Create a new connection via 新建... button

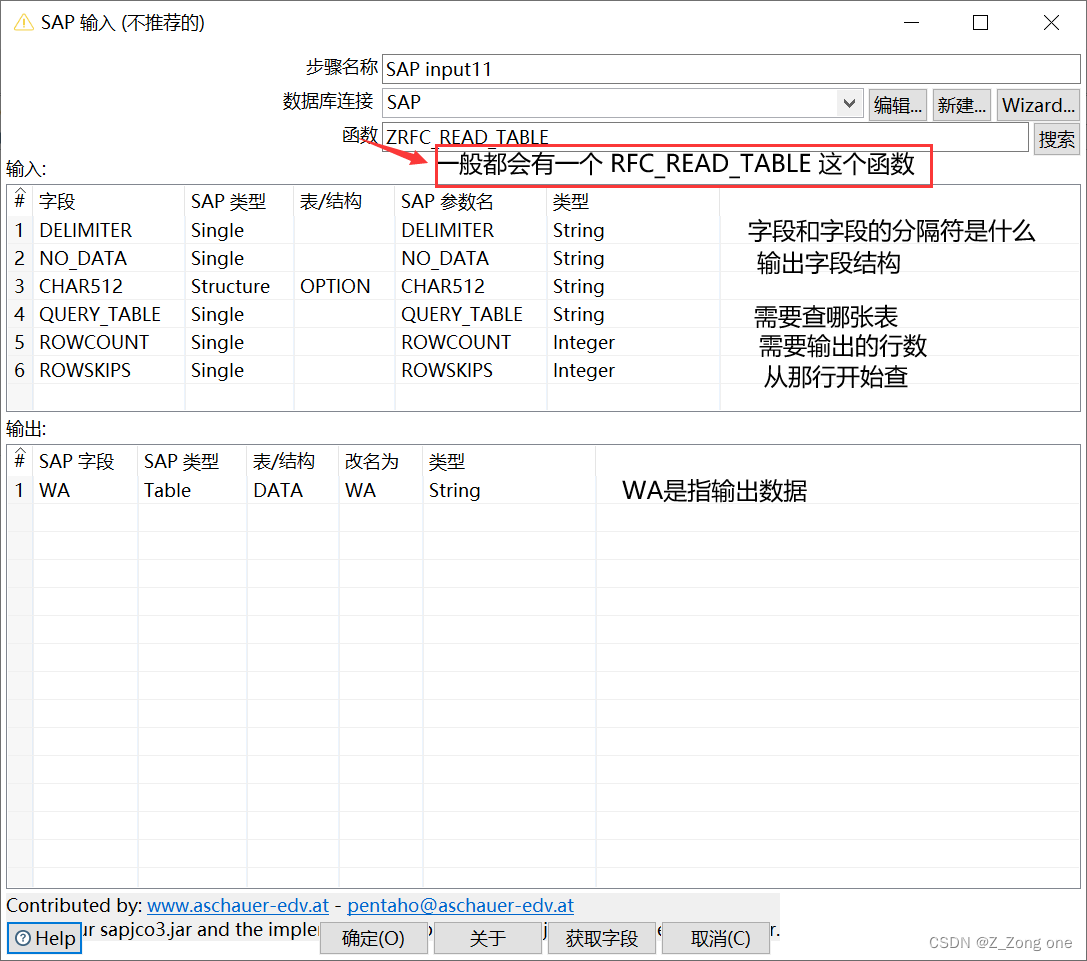point(961,105)
